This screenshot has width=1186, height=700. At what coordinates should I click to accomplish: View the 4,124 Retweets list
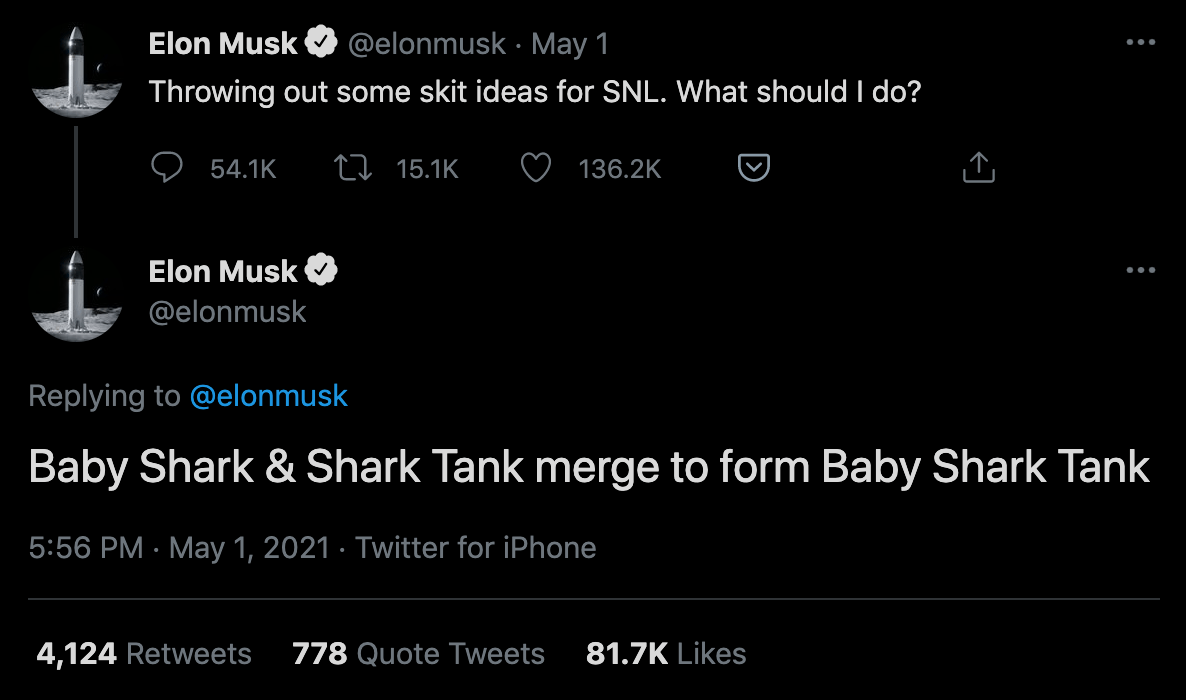coord(144,654)
